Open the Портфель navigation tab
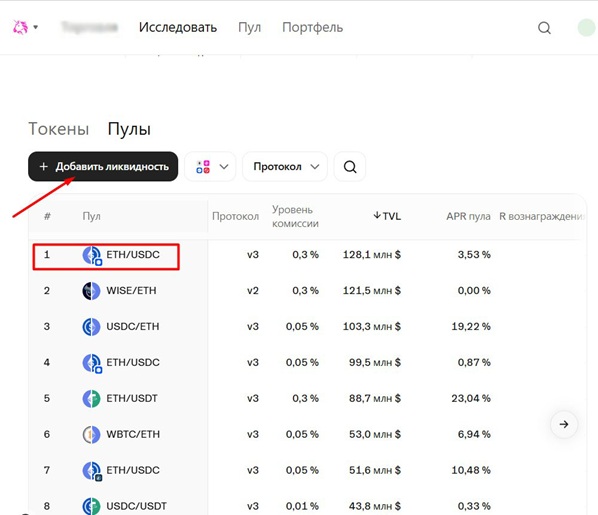This screenshot has width=598, height=515. click(312, 27)
